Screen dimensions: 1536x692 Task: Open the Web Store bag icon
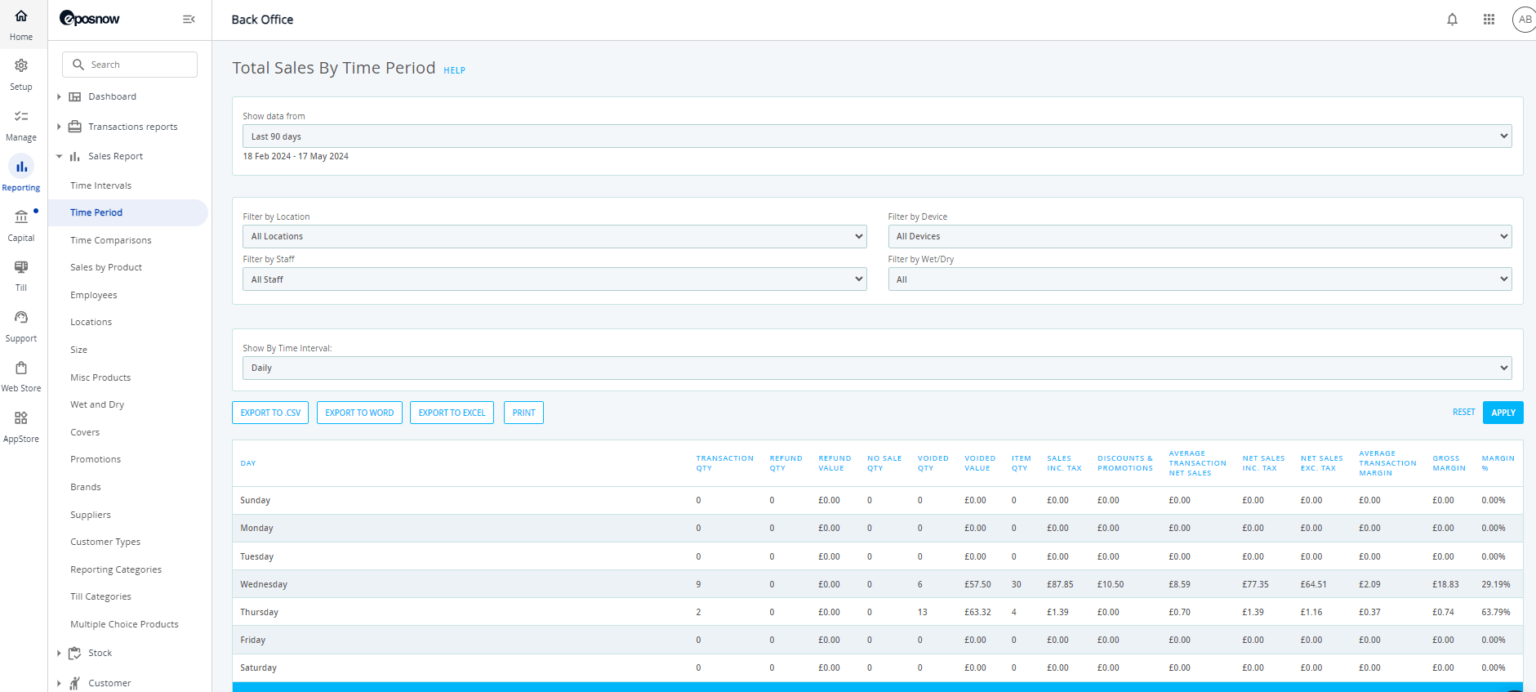(x=21, y=368)
